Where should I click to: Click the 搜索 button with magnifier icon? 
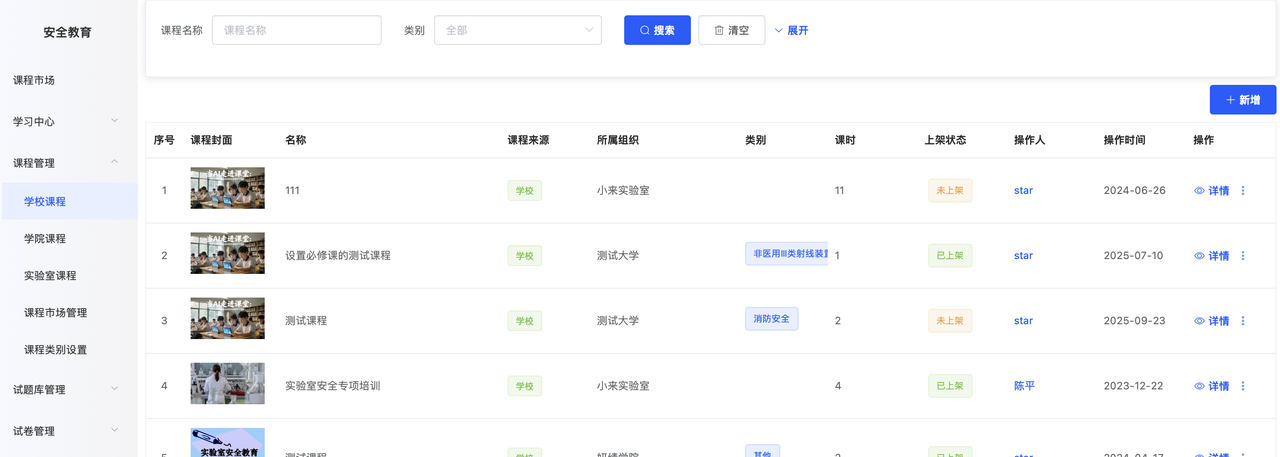click(x=657, y=30)
